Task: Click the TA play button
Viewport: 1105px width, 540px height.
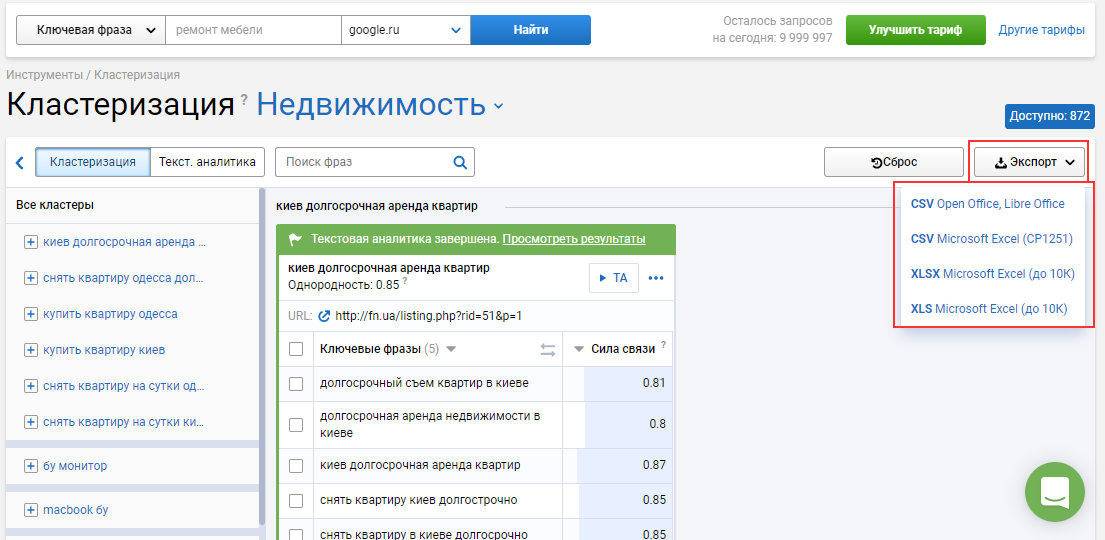Action: coord(614,278)
